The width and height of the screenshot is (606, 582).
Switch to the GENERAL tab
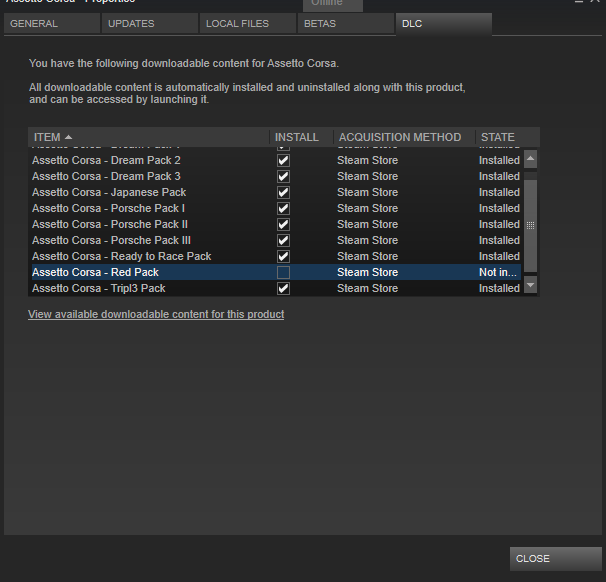[x=52, y=24]
